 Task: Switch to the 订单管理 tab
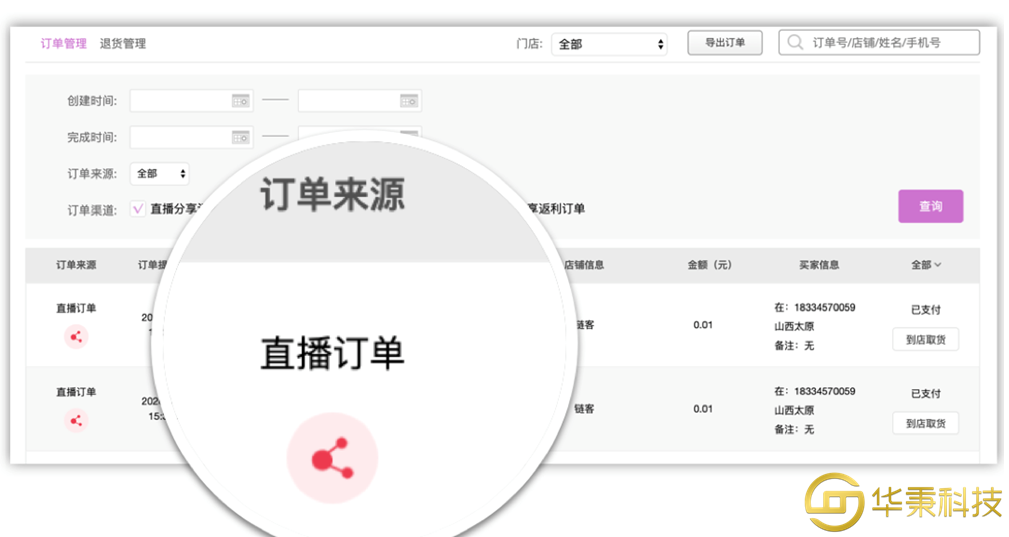pos(63,44)
